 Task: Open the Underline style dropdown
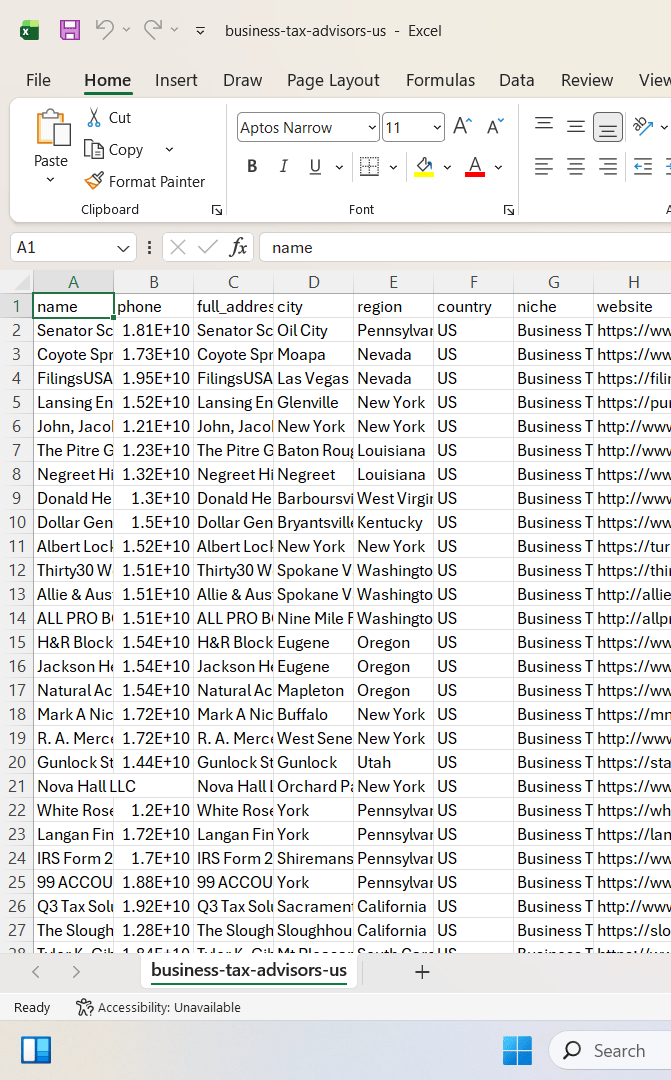339,167
